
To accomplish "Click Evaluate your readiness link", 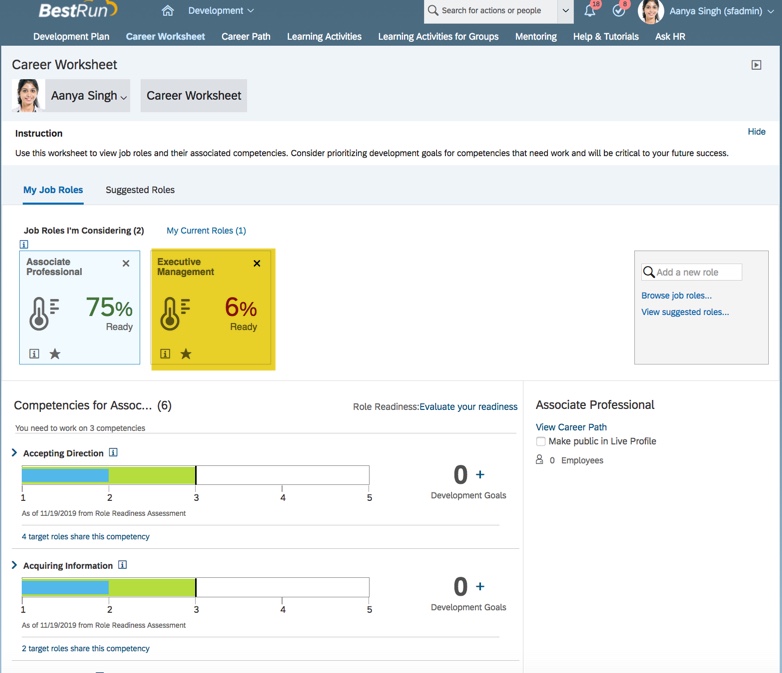I will pos(468,407).
